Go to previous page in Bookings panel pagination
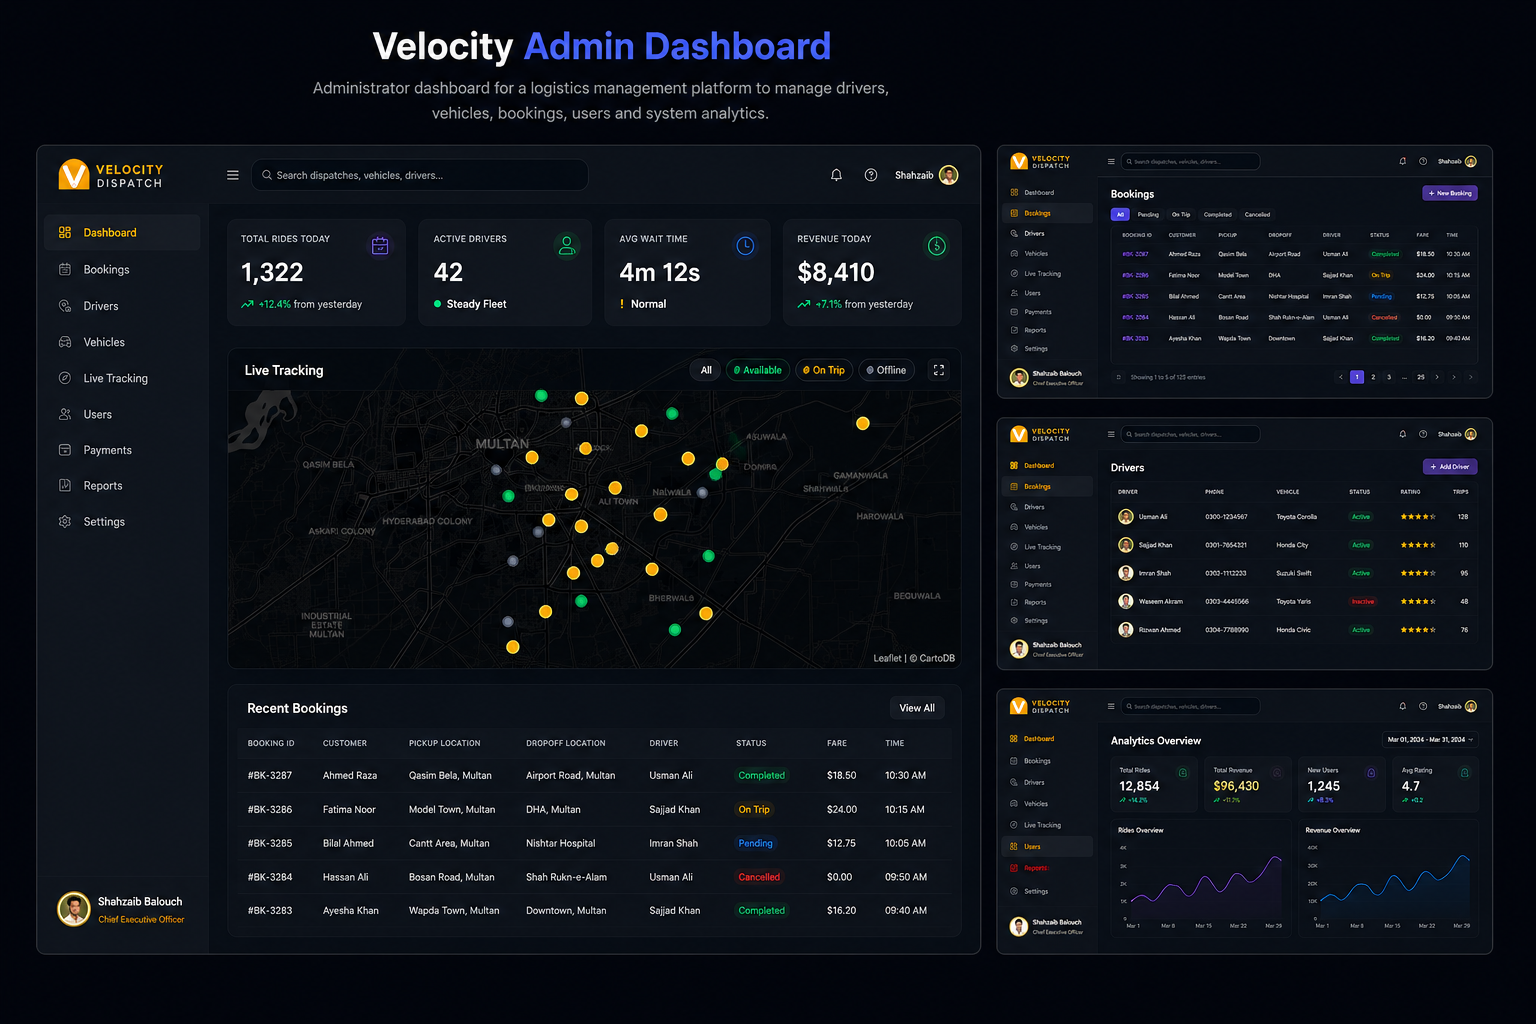Screen dimensions: 1536x1024 1341,377
